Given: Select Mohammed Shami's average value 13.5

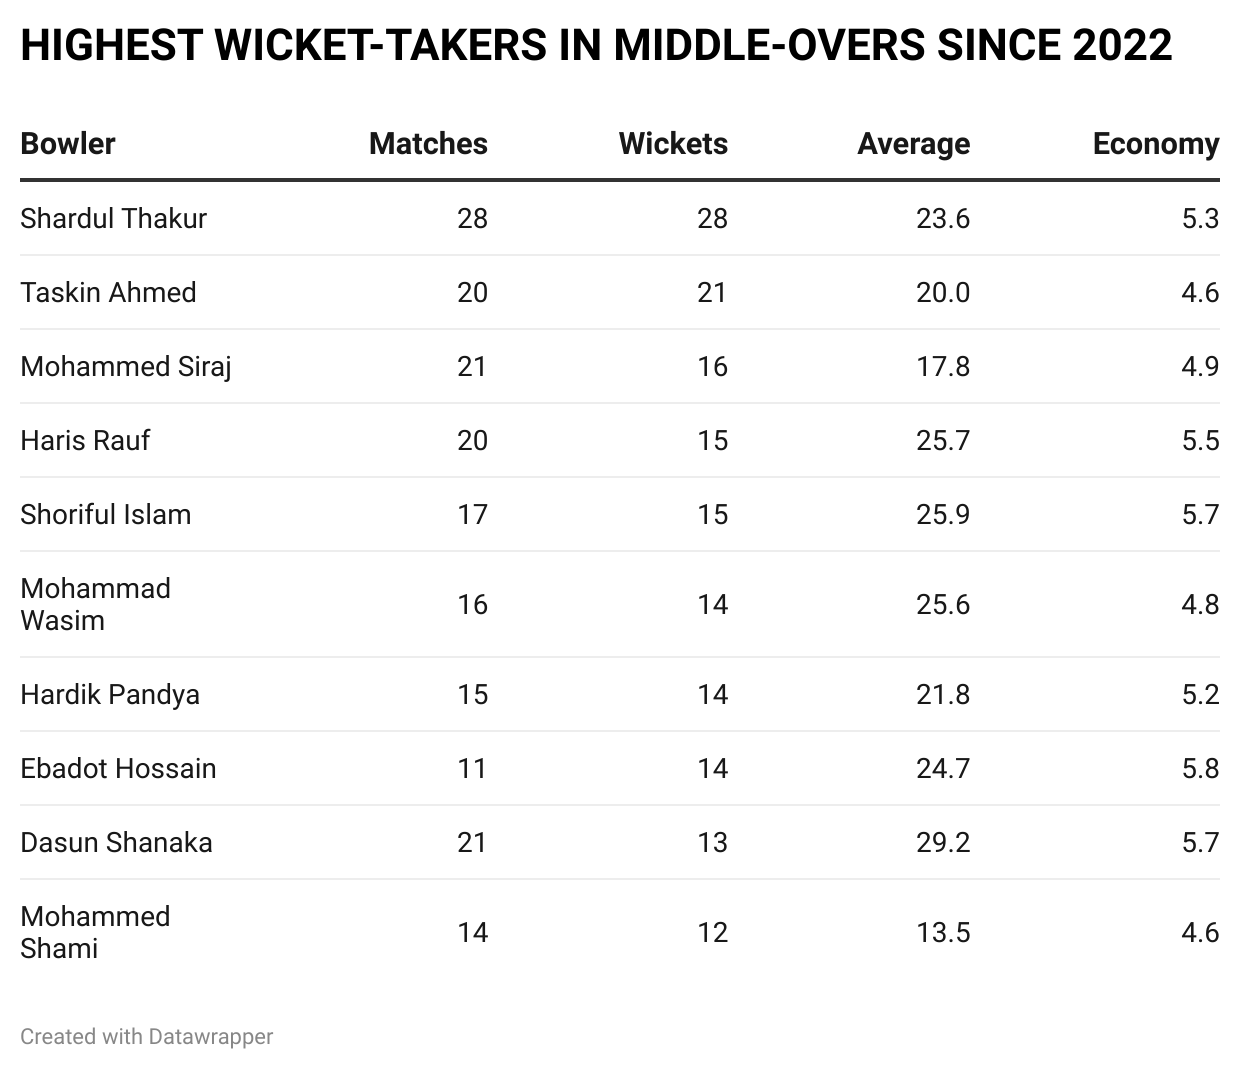Looking at the screenshot, I should point(942,932).
